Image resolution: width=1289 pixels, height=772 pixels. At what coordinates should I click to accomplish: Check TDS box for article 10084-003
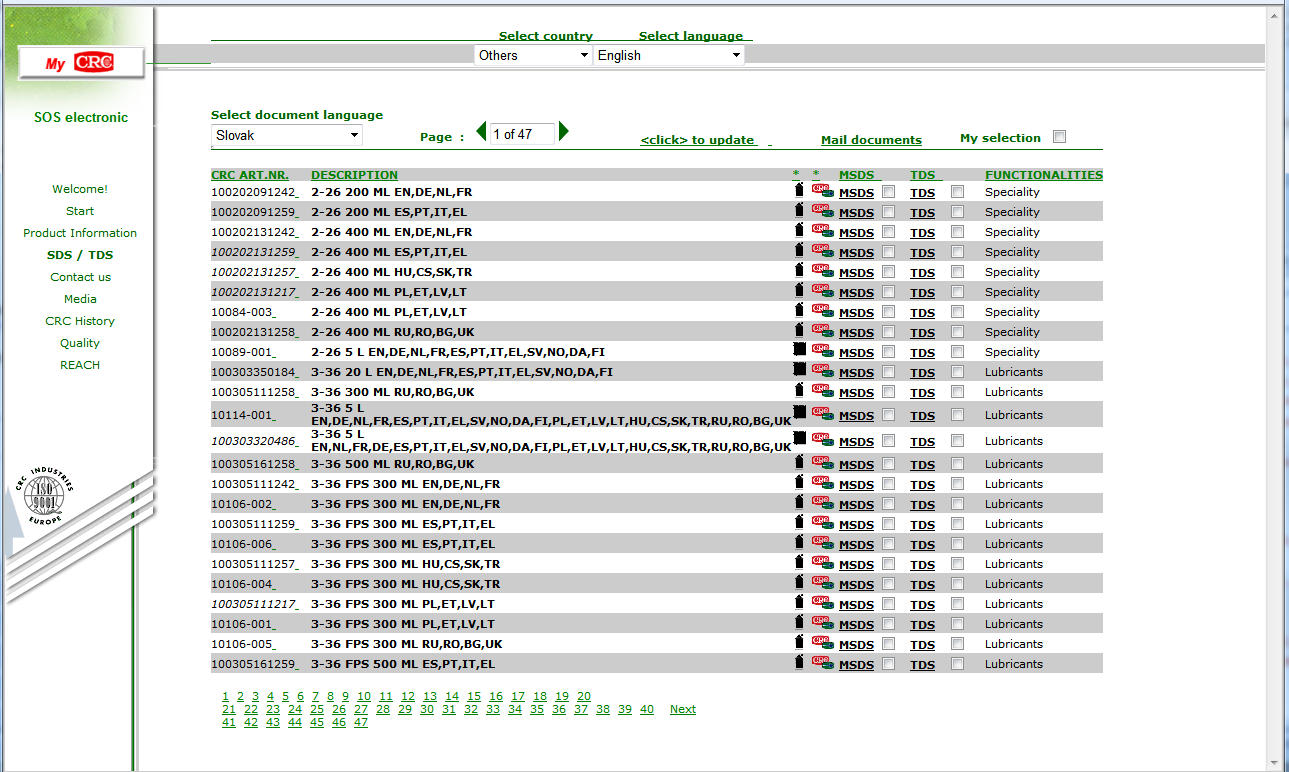[958, 311]
